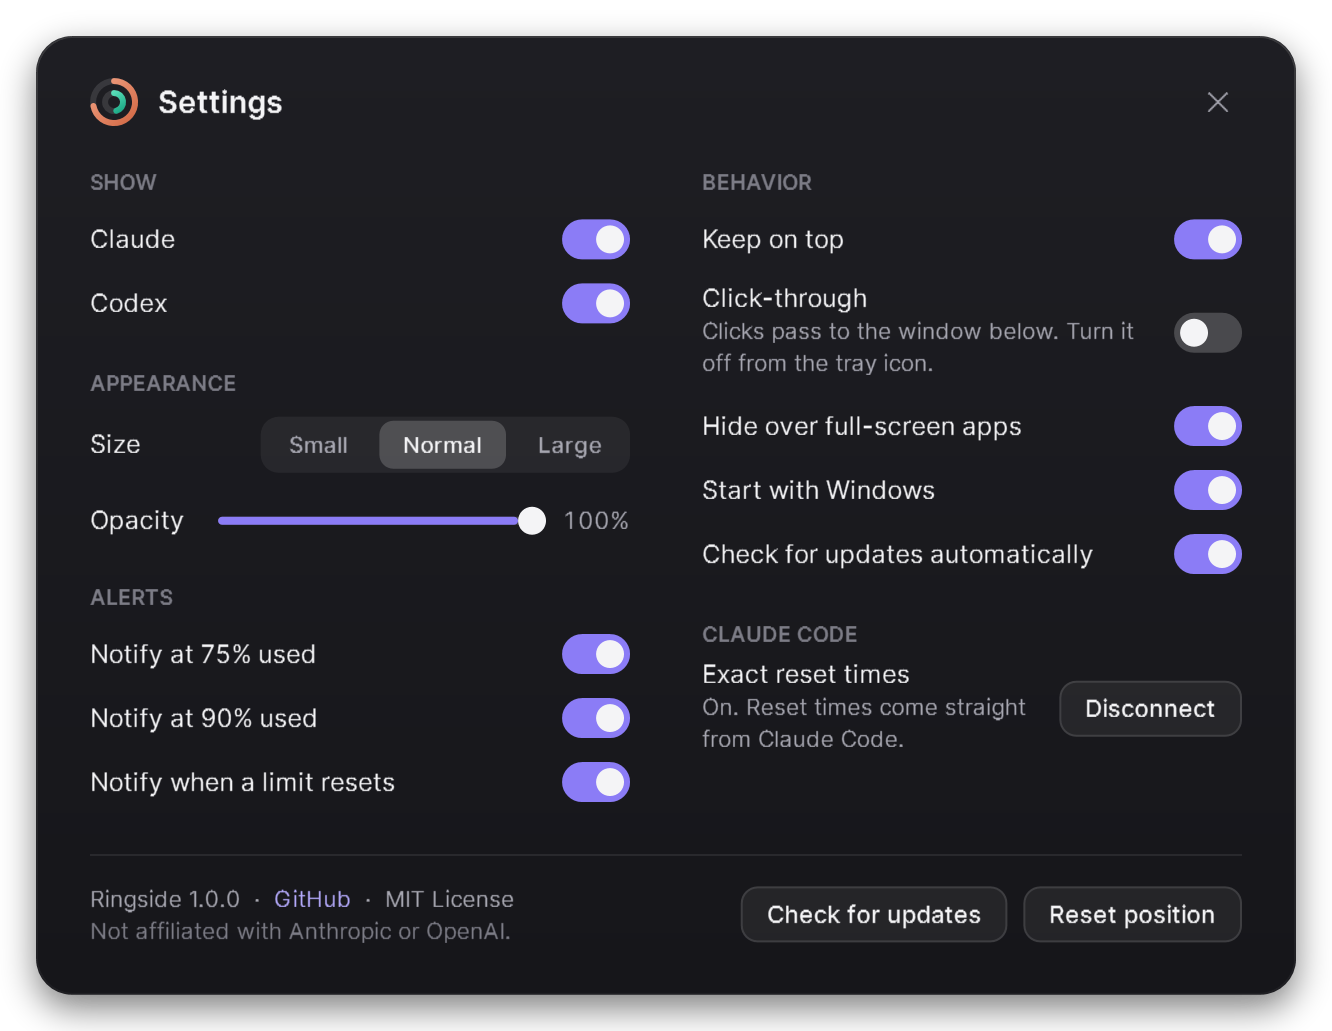1332x1031 pixels.
Task: Turn off Start with Windows
Action: [x=1208, y=491]
